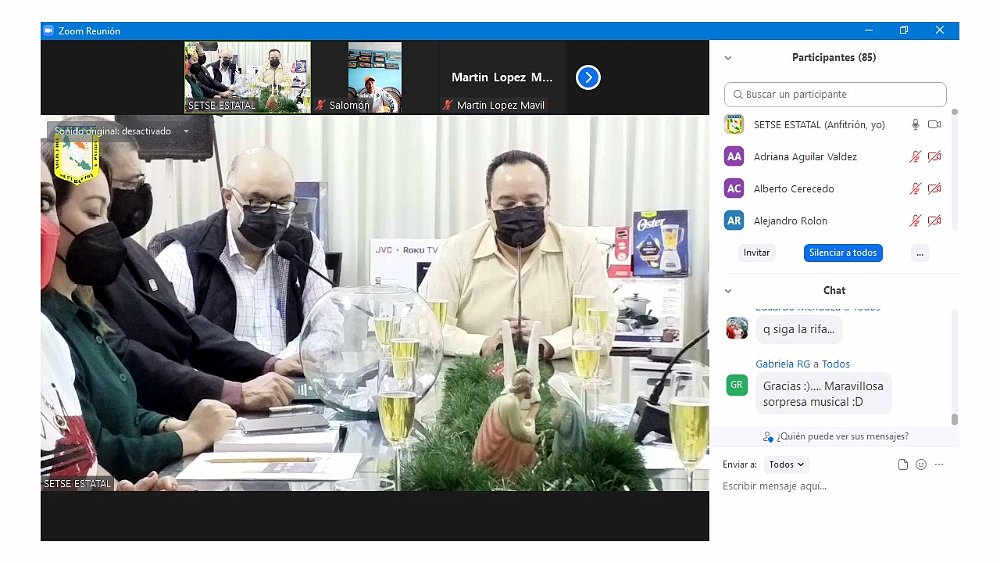Click the participants panel more options button
This screenshot has height=563, width=1000.
(920, 253)
